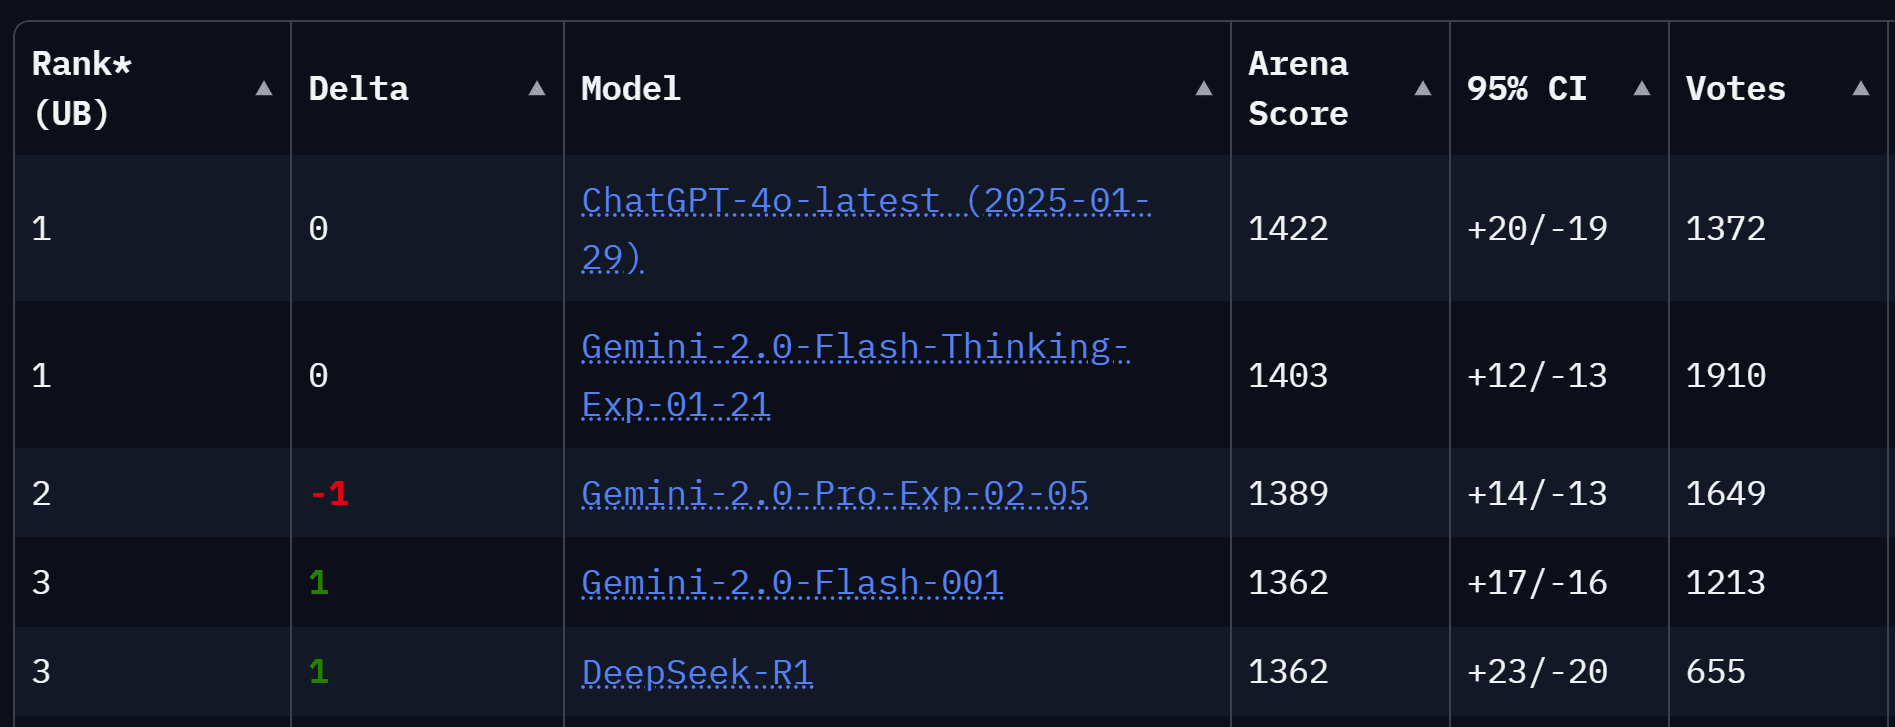Open the Gemini-2.0-Flash-001 model link
This screenshot has width=1895, height=727.
pyautogui.click(x=792, y=582)
